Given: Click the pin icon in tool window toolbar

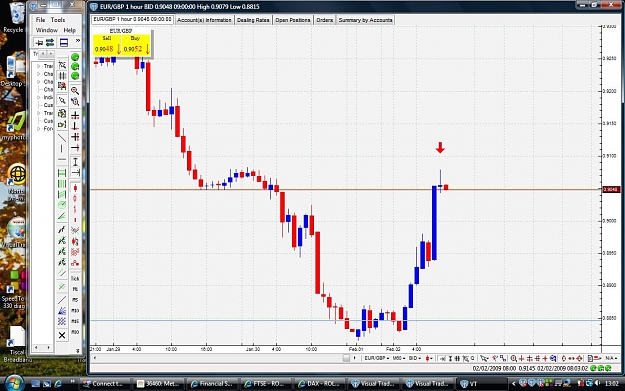Looking at the screenshot, I should (x=39, y=43).
